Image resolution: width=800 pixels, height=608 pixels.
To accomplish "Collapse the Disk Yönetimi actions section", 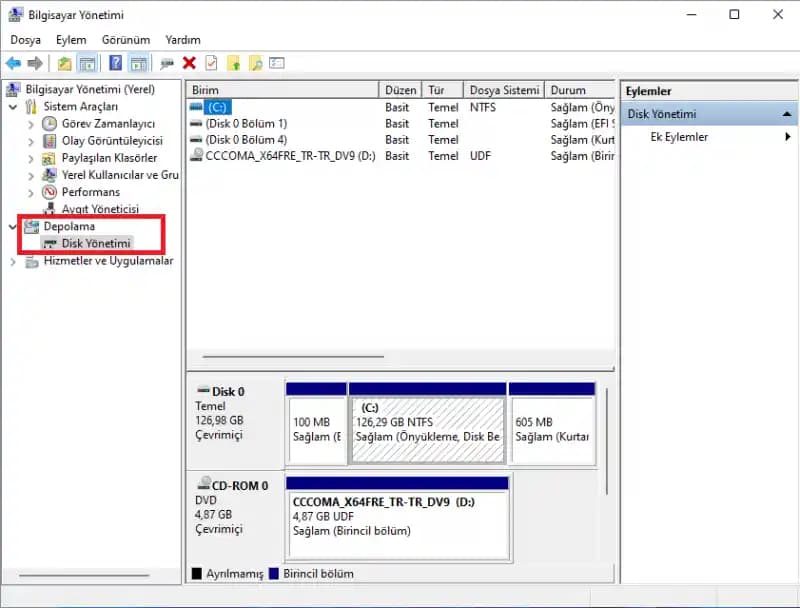I will tap(787, 114).
